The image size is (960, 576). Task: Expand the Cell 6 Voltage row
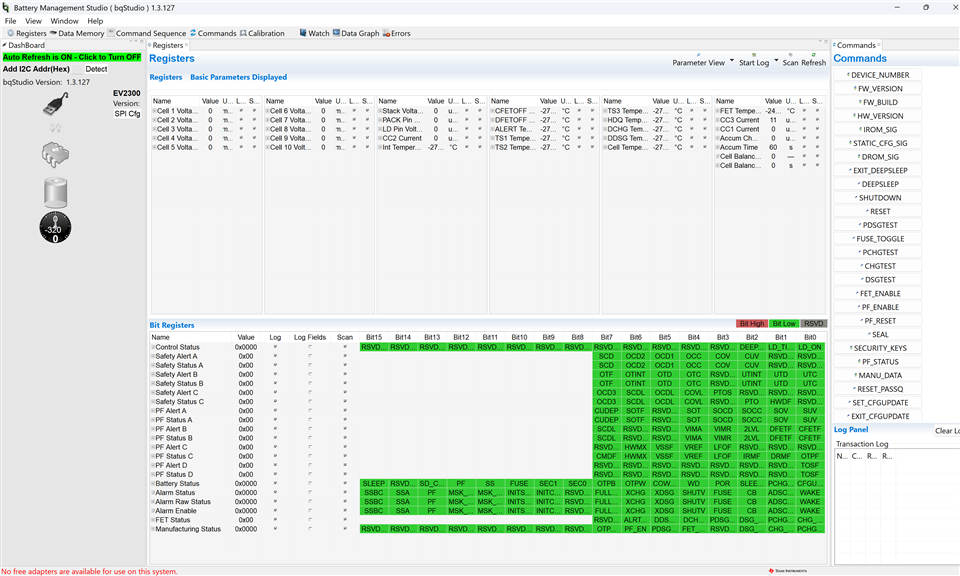(x=267, y=111)
